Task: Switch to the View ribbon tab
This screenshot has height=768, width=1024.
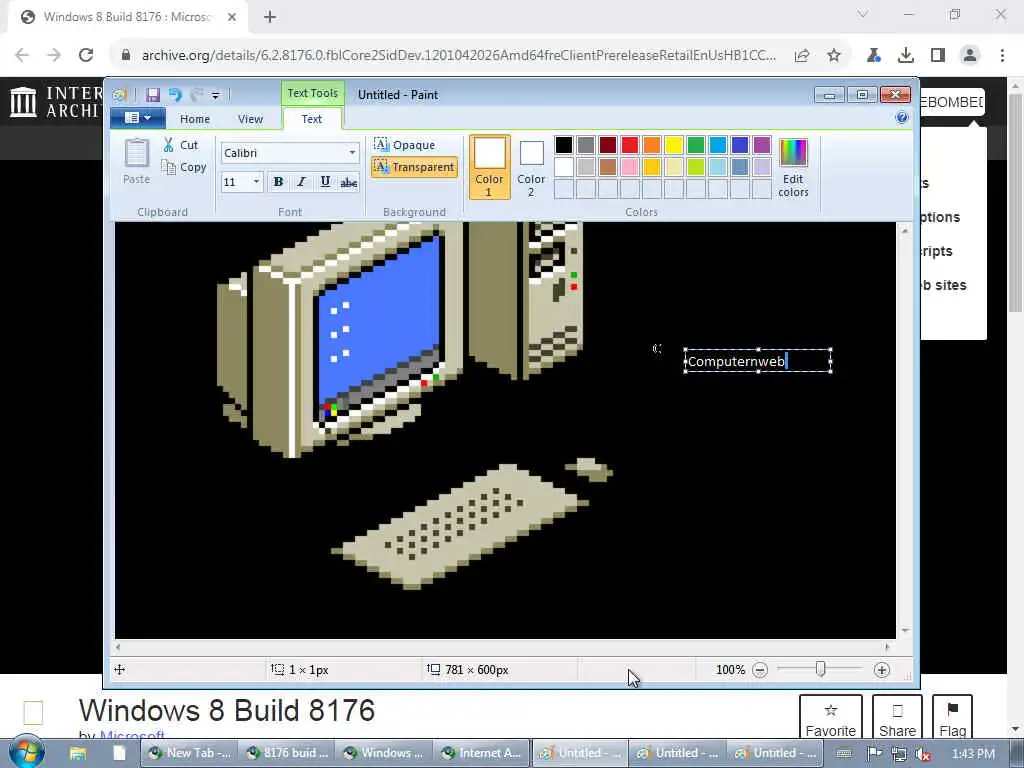Action: click(x=250, y=119)
